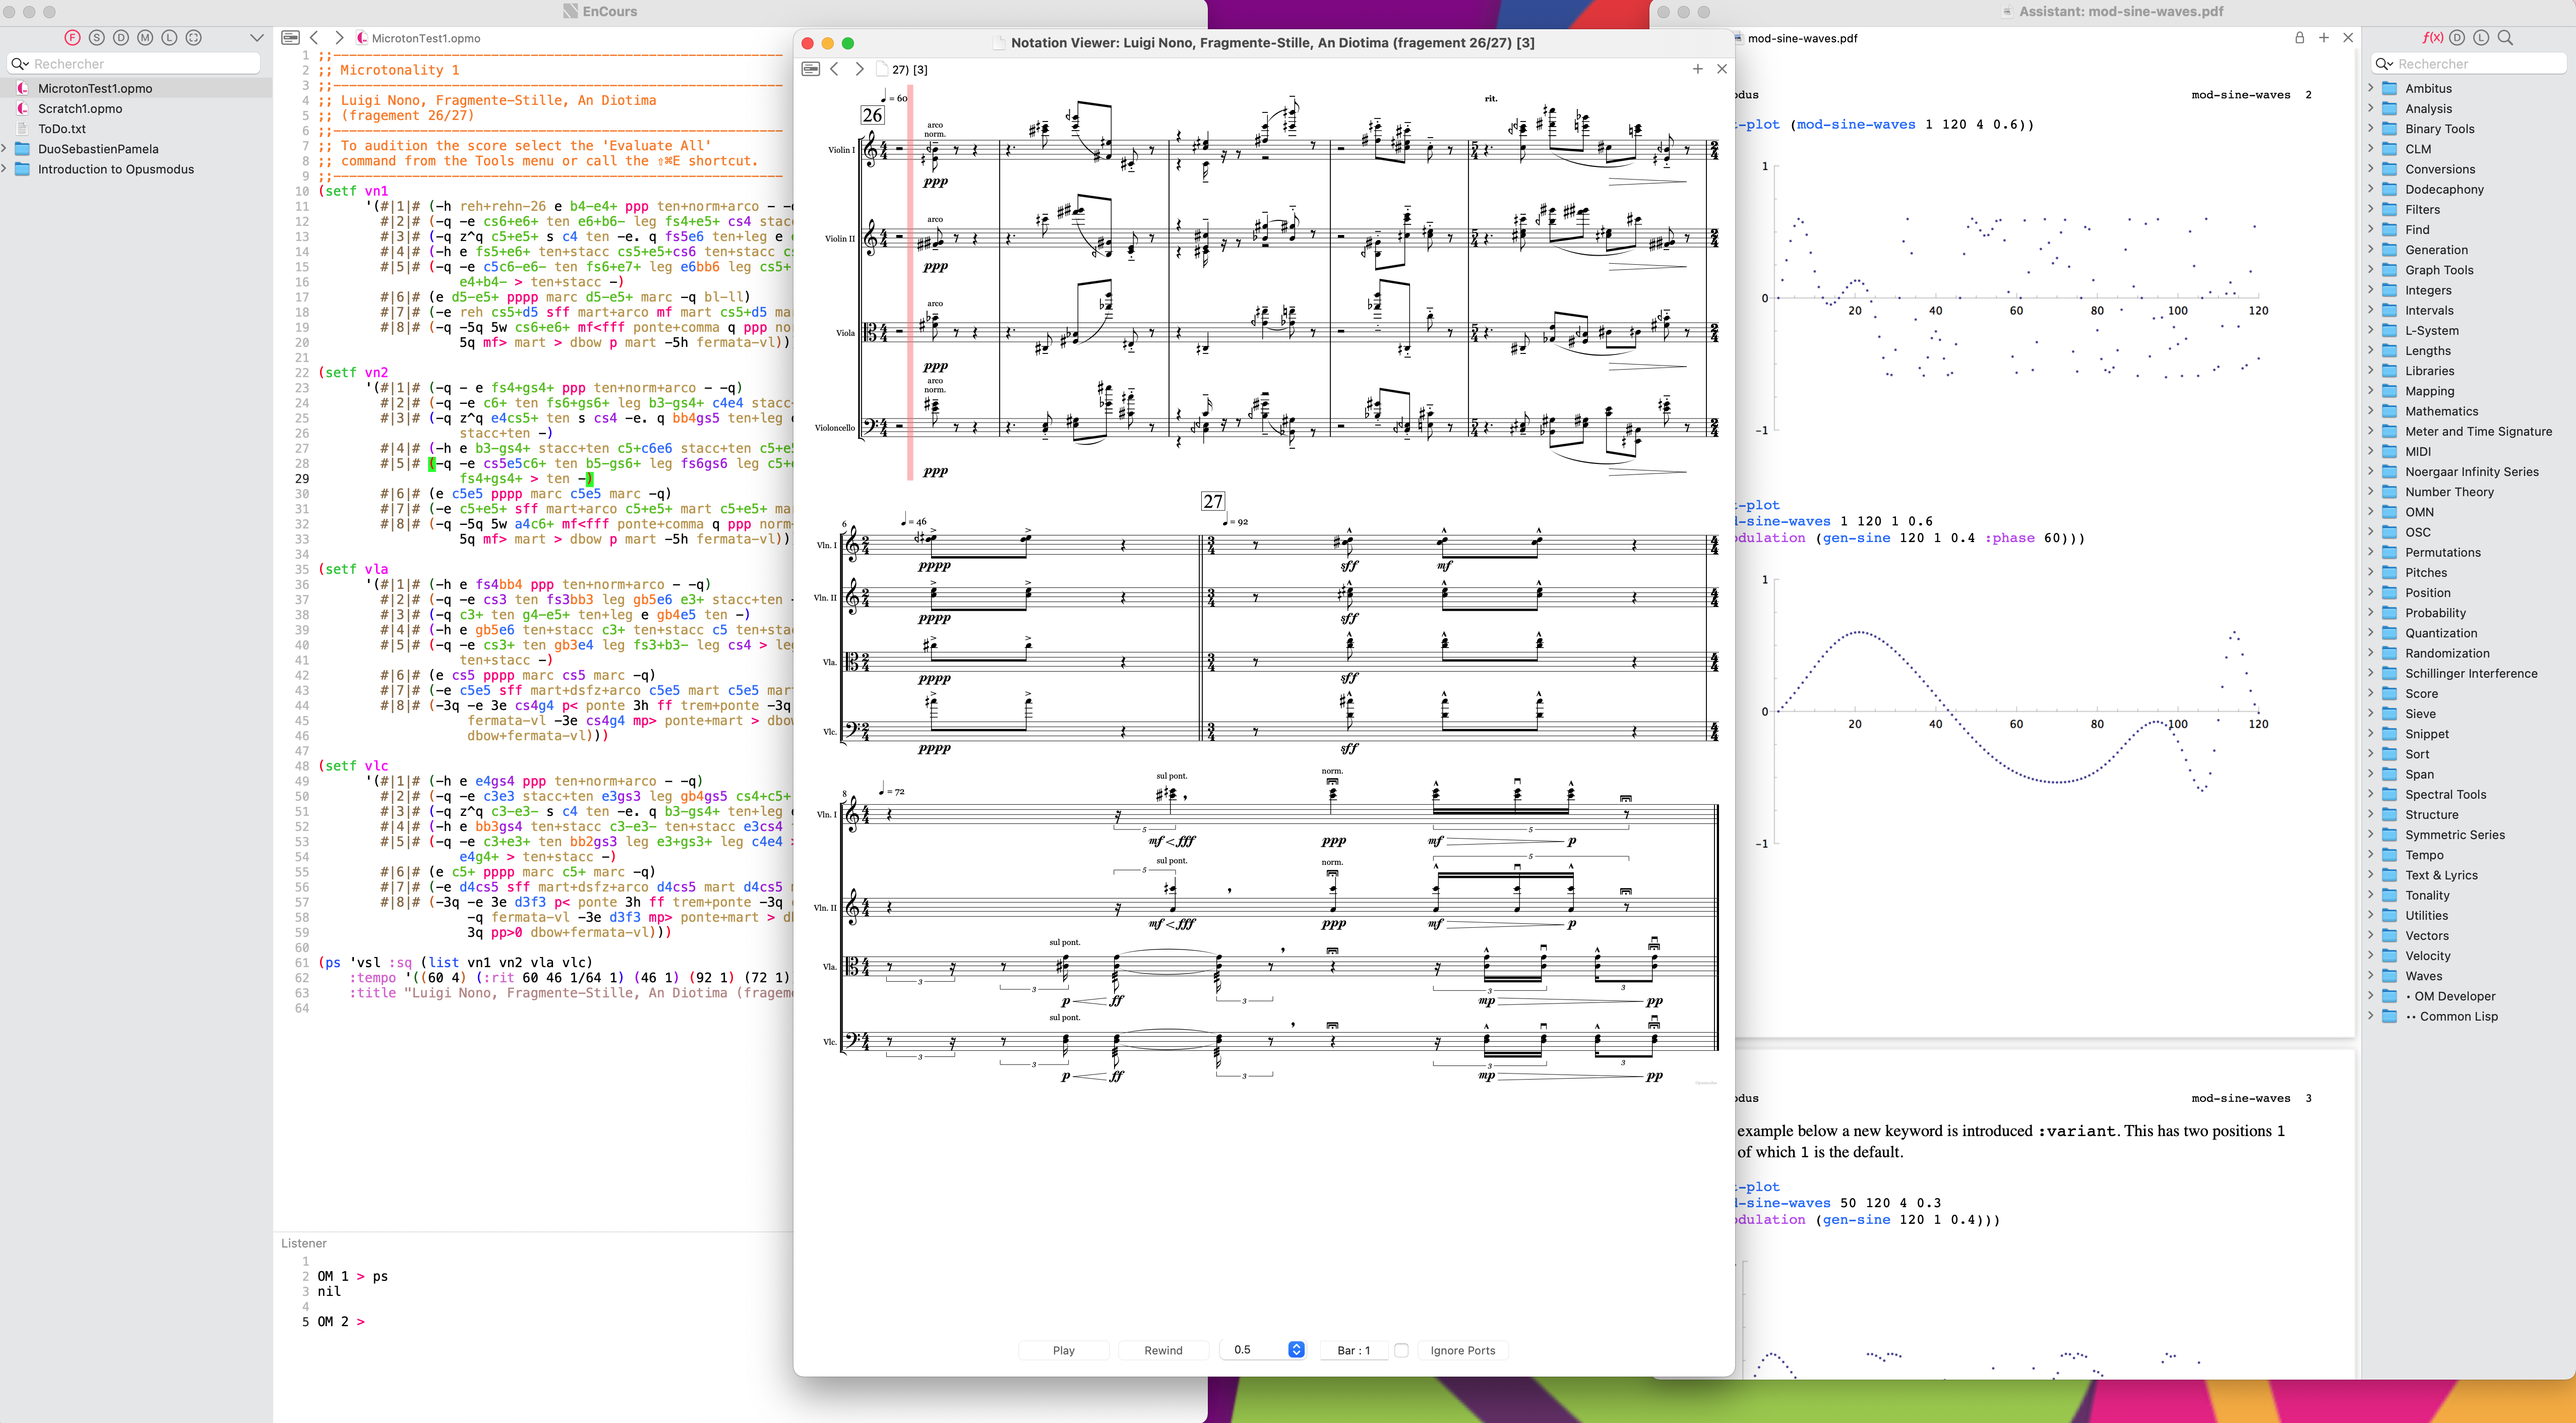
Task: Click the Notation Viewer plus icon
Action: (x=1697, y=69)
